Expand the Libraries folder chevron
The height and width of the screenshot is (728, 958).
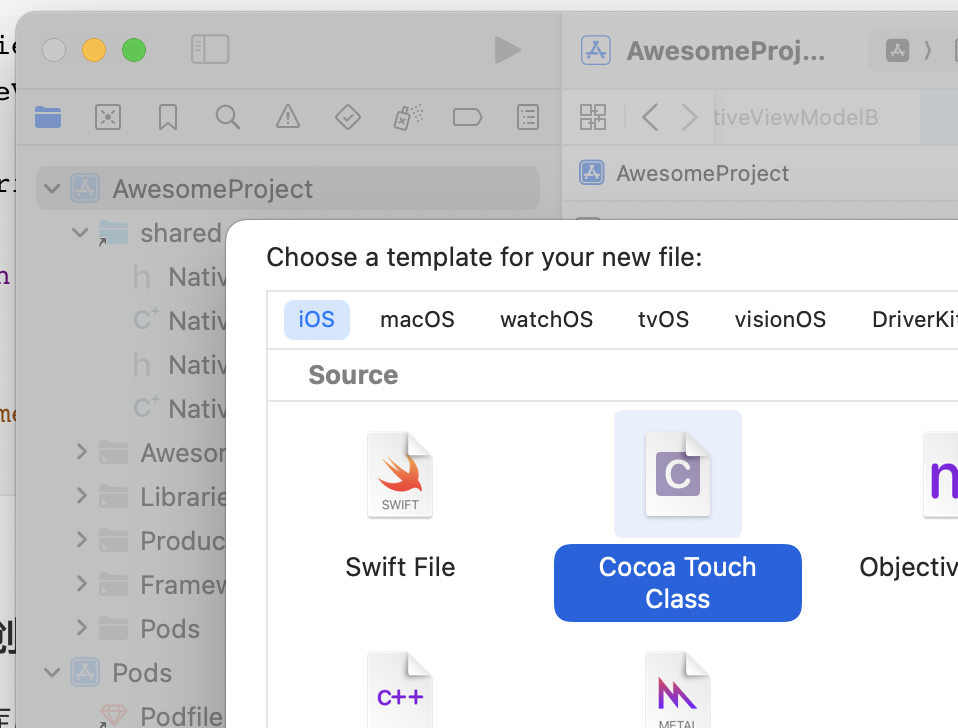82,496
